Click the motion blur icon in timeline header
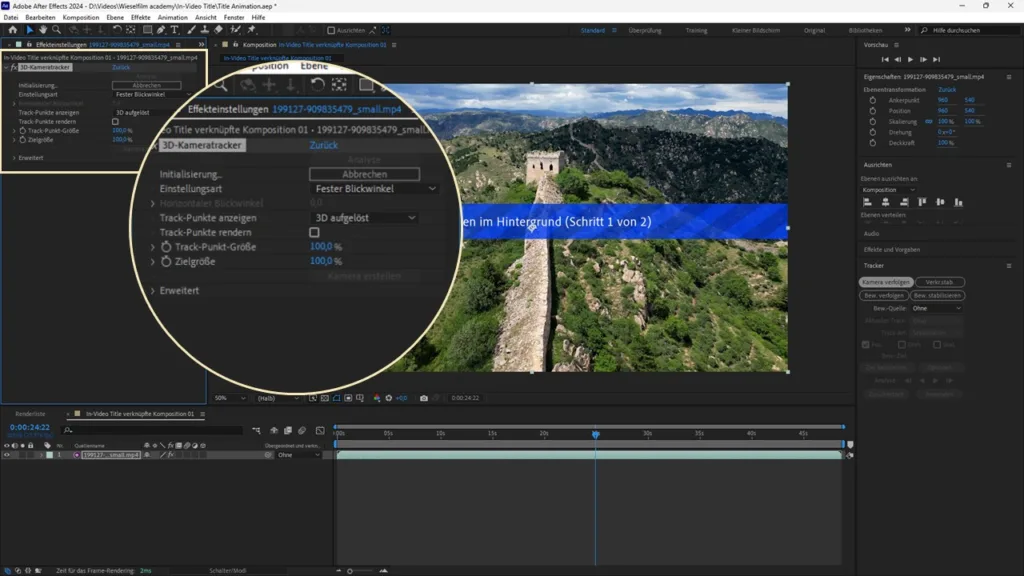The height and width of the screenshot is (576, 1024). click(x=302, y=430)
